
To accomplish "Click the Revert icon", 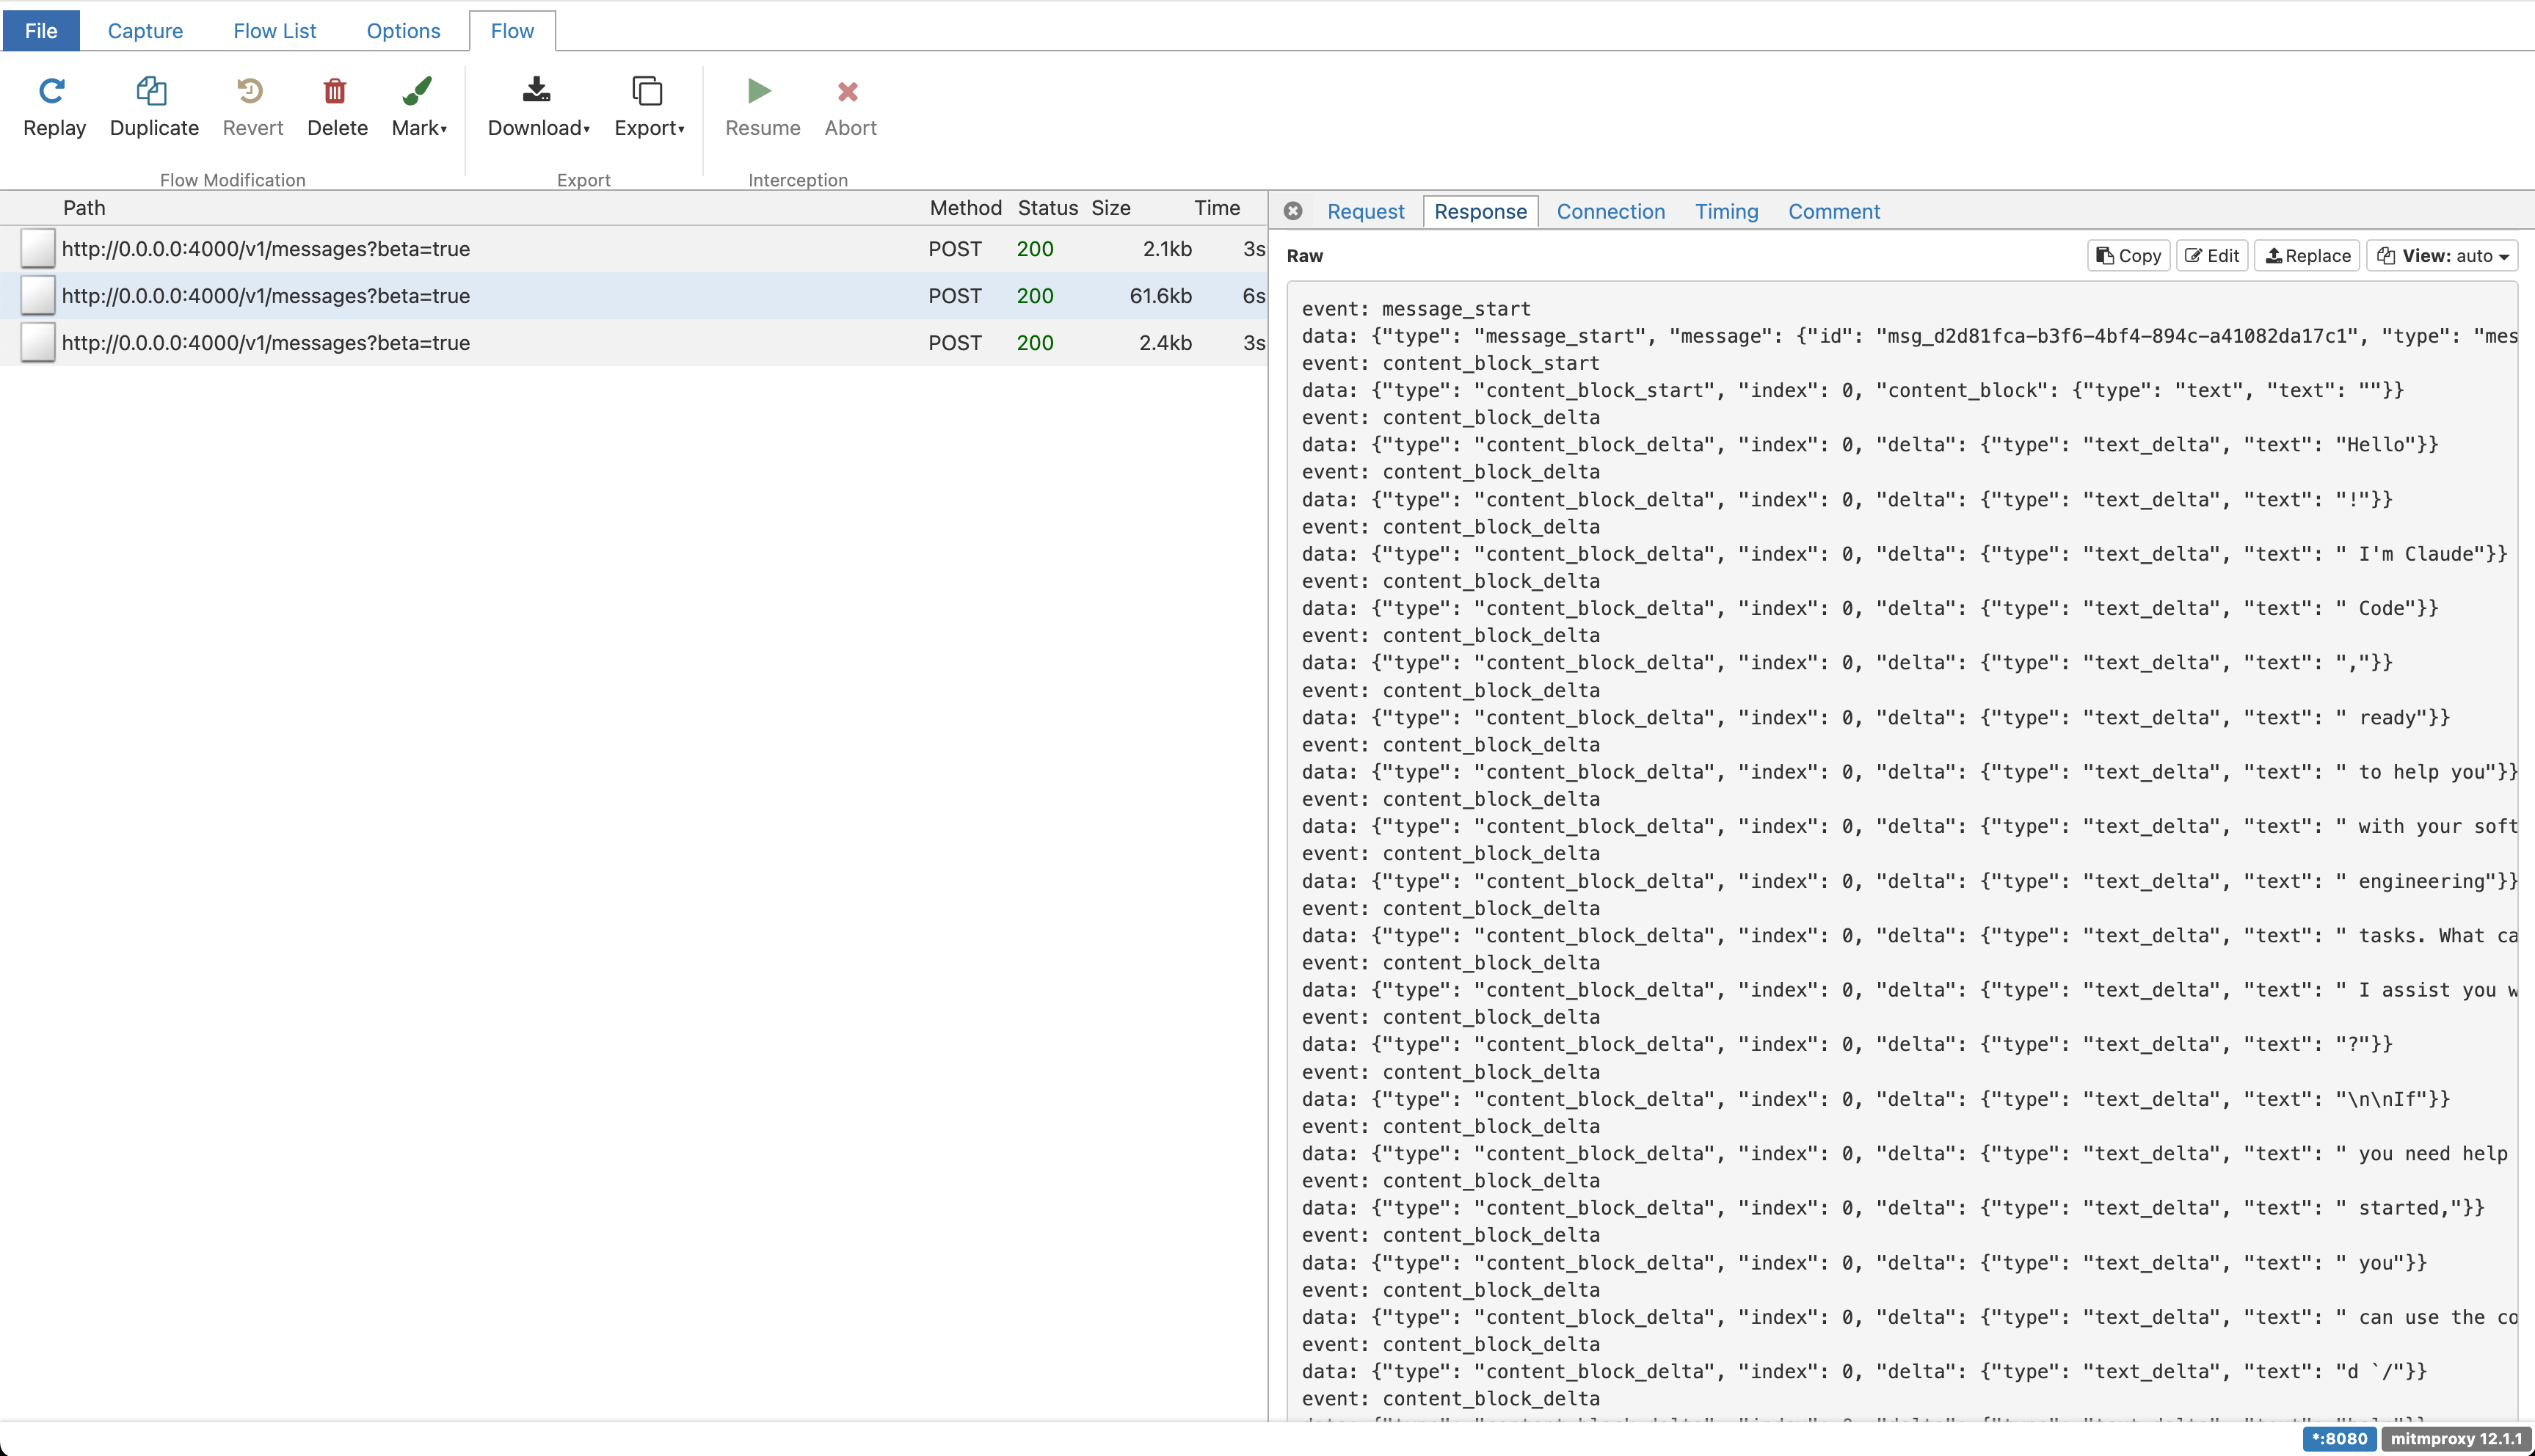I will (251, 92).
